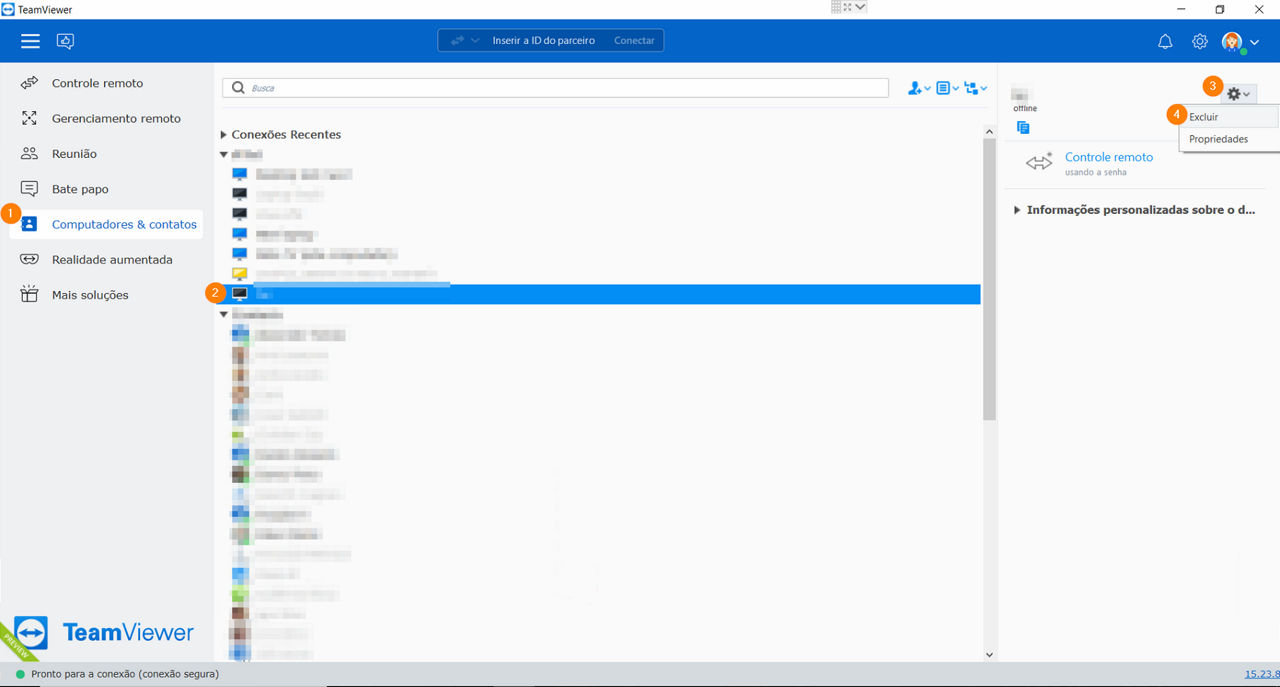The height and width of the screenshot is (687, 1280).
Task: Open notifications via the bell icon
Action: pos(1165,41)
